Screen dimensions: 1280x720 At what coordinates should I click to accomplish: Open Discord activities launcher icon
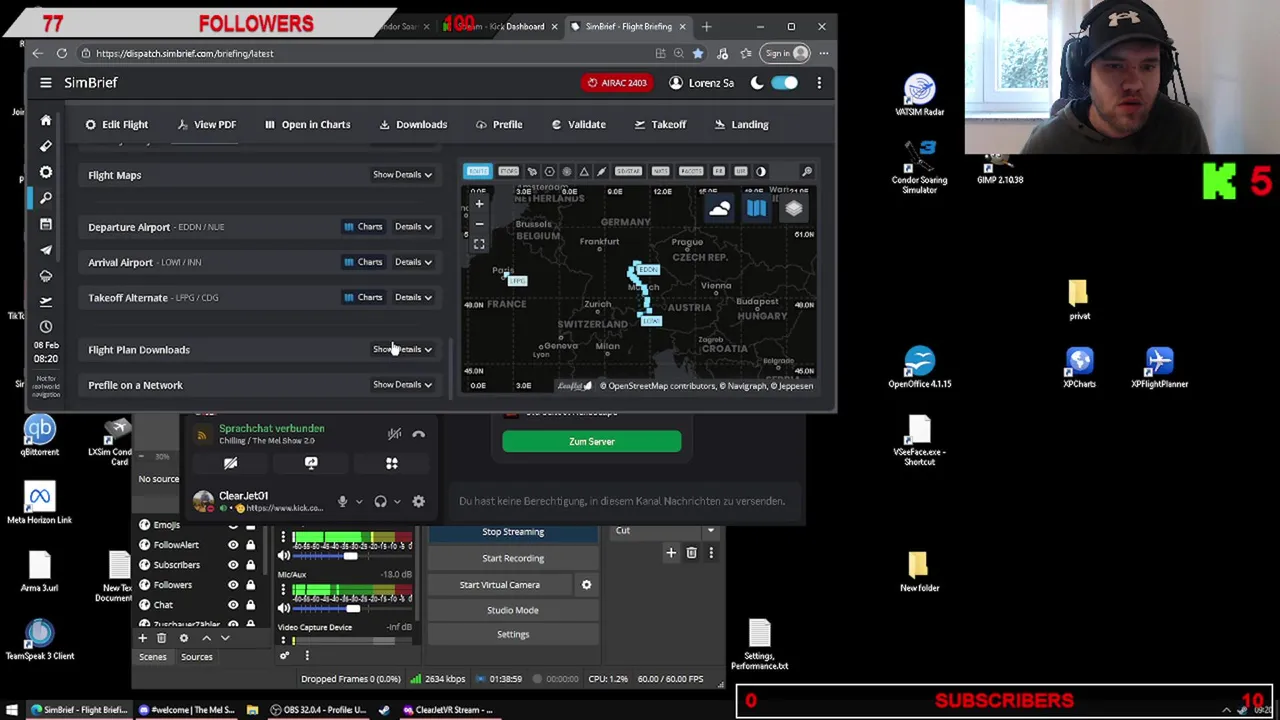[x=391, y=463]
